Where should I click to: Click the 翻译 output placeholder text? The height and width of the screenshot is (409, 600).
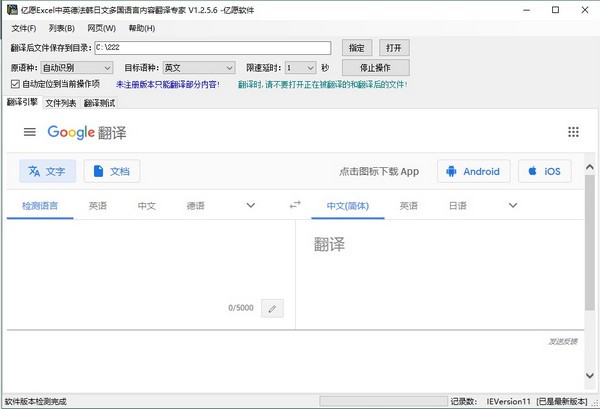[329, 245]
